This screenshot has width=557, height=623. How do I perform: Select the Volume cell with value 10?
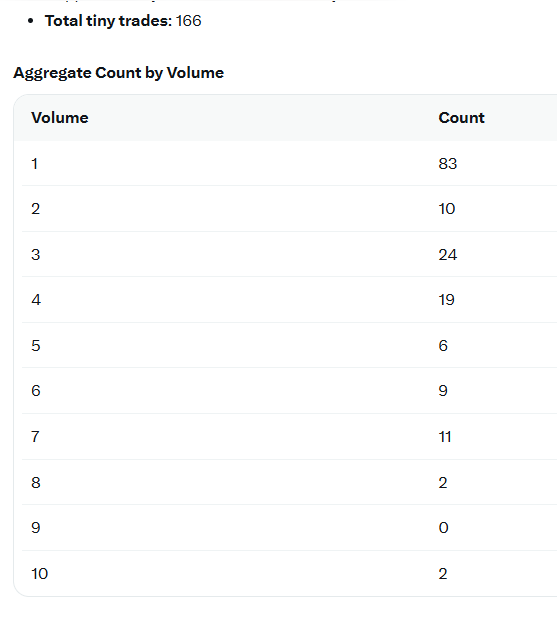click(40, 573)
